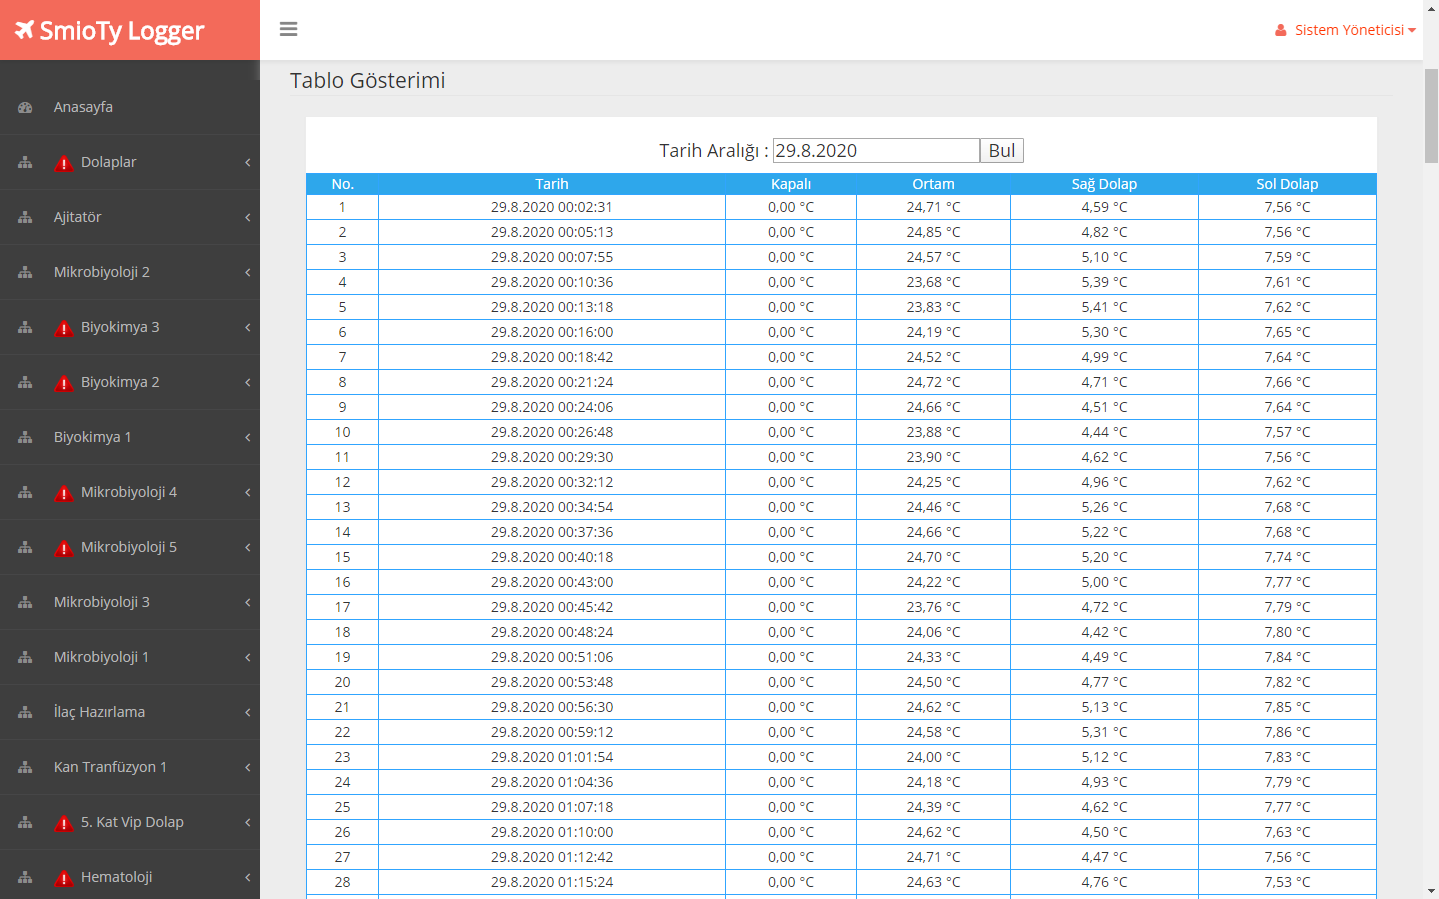Click the Ortam value 24,00 °C
Screen dimensions: 1439x899
[933, 757]
